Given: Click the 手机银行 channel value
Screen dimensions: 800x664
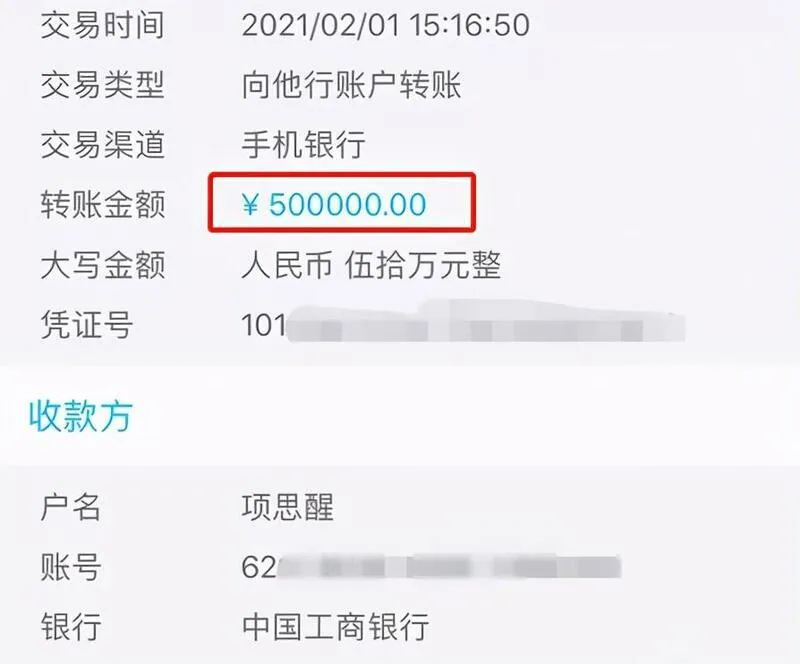Looking at the screenshot, I should coord(304,144).
